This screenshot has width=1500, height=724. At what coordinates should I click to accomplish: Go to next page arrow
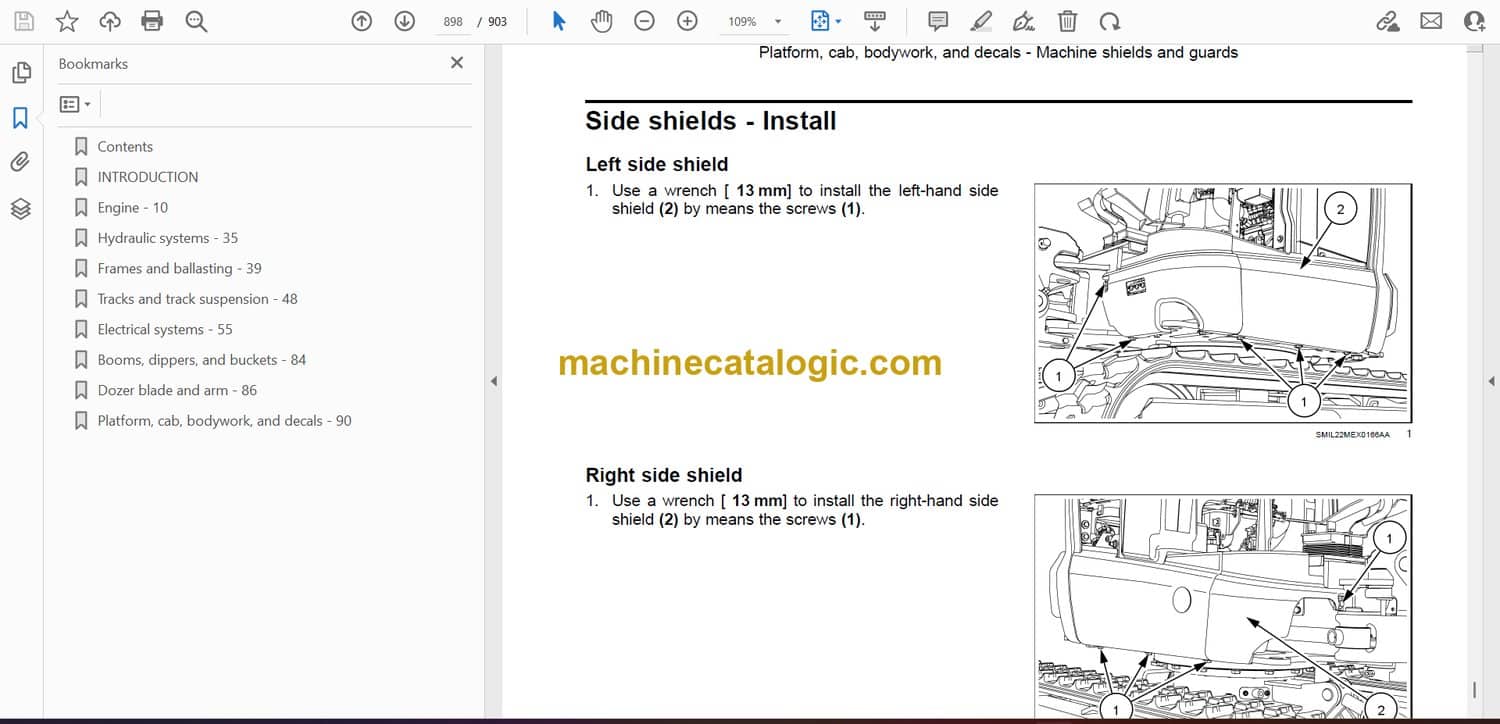click(404, 21)
